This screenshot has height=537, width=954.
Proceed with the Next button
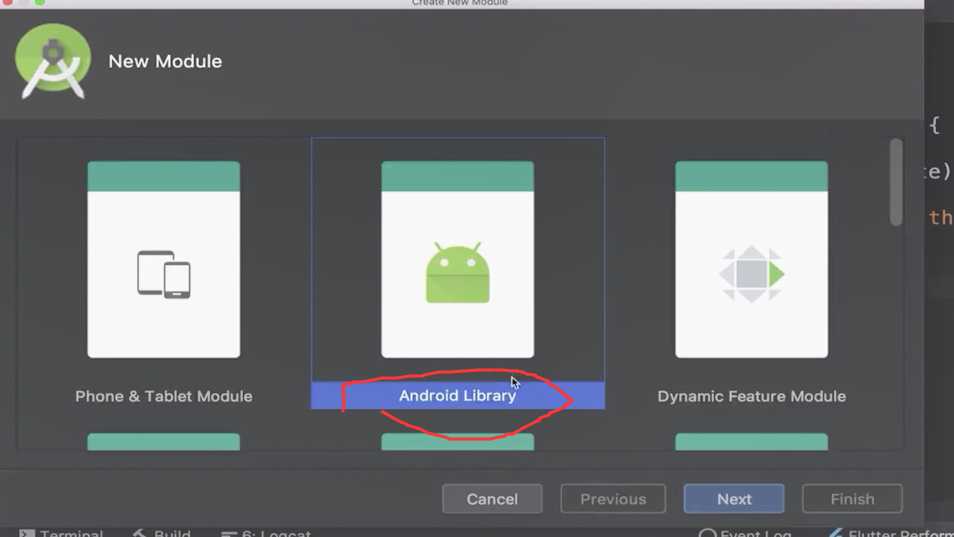[x=734, y=499]
